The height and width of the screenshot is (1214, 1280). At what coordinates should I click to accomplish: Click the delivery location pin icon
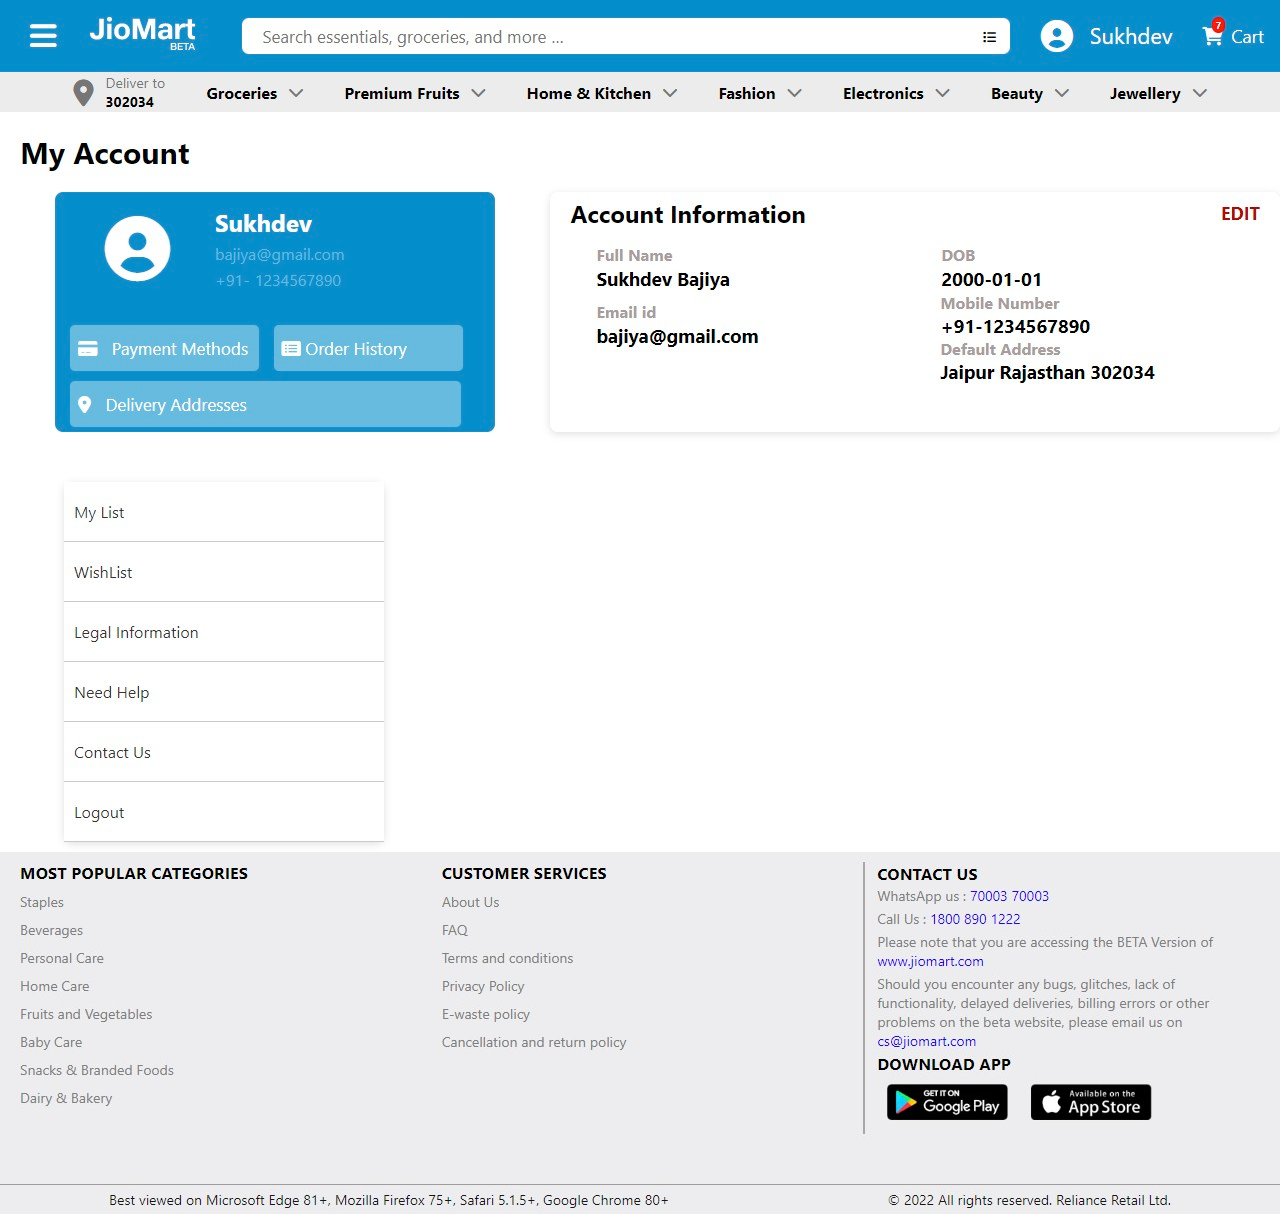(x=84, y=93)
